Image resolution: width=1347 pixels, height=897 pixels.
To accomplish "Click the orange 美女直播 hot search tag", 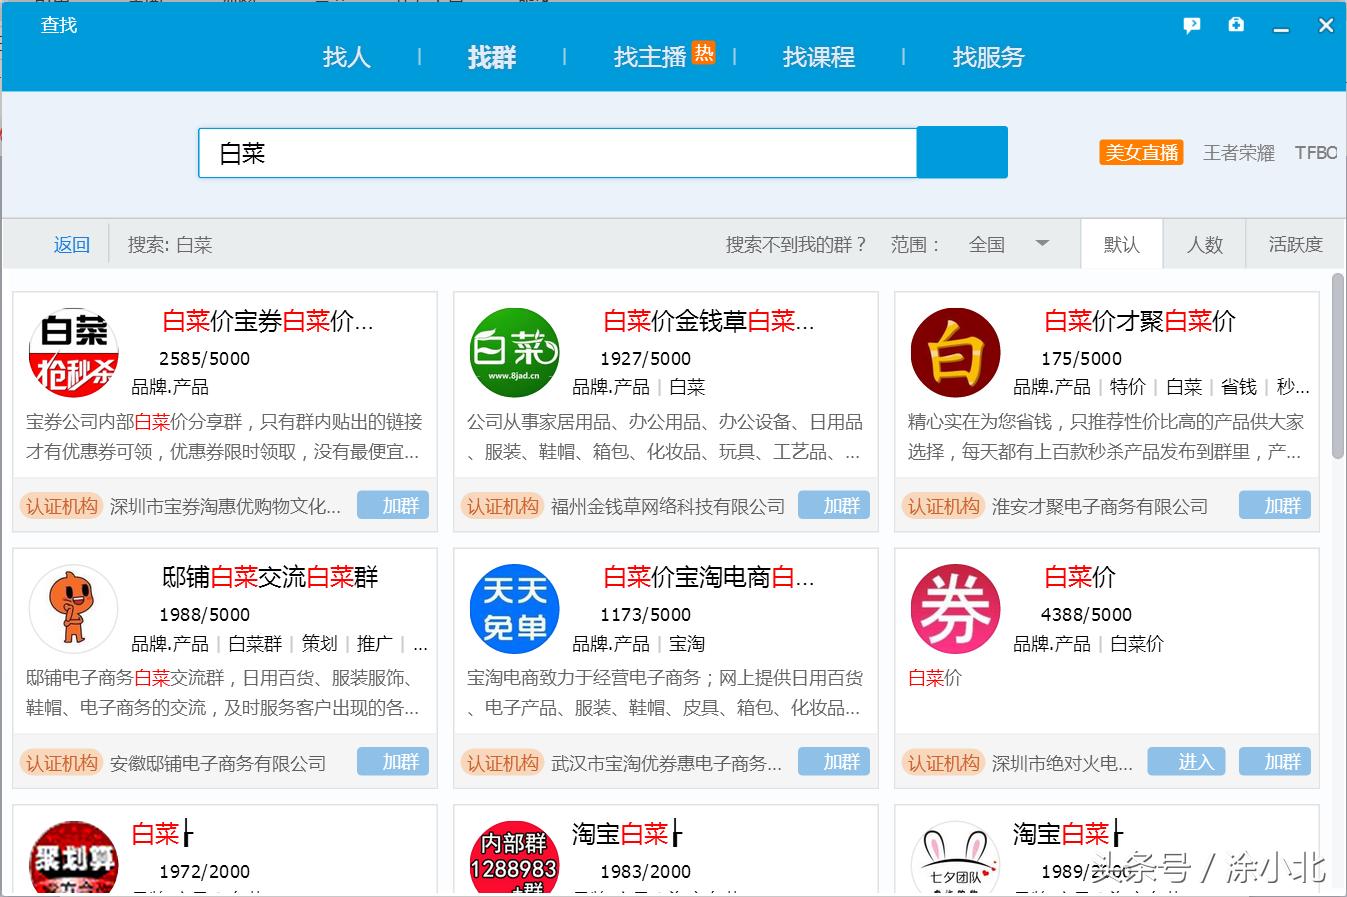I will tap(1140, 152).
